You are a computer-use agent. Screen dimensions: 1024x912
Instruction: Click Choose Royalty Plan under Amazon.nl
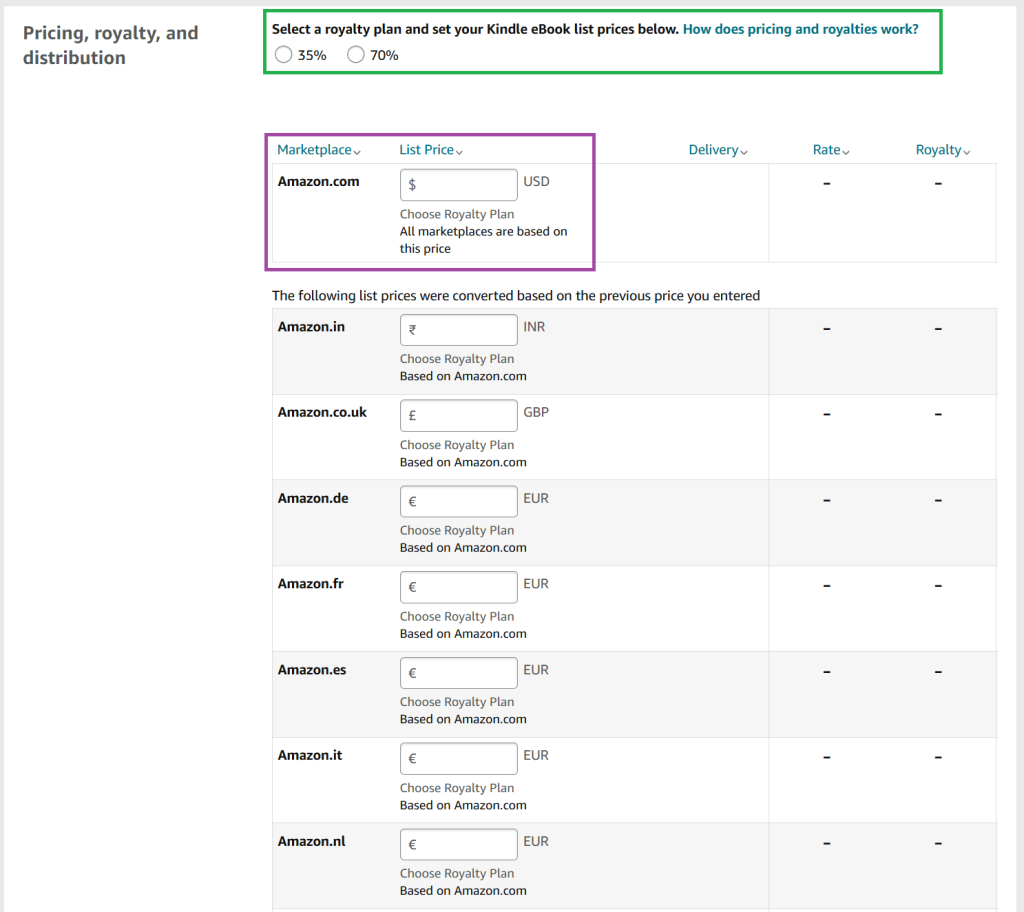[x=456, y=873]
